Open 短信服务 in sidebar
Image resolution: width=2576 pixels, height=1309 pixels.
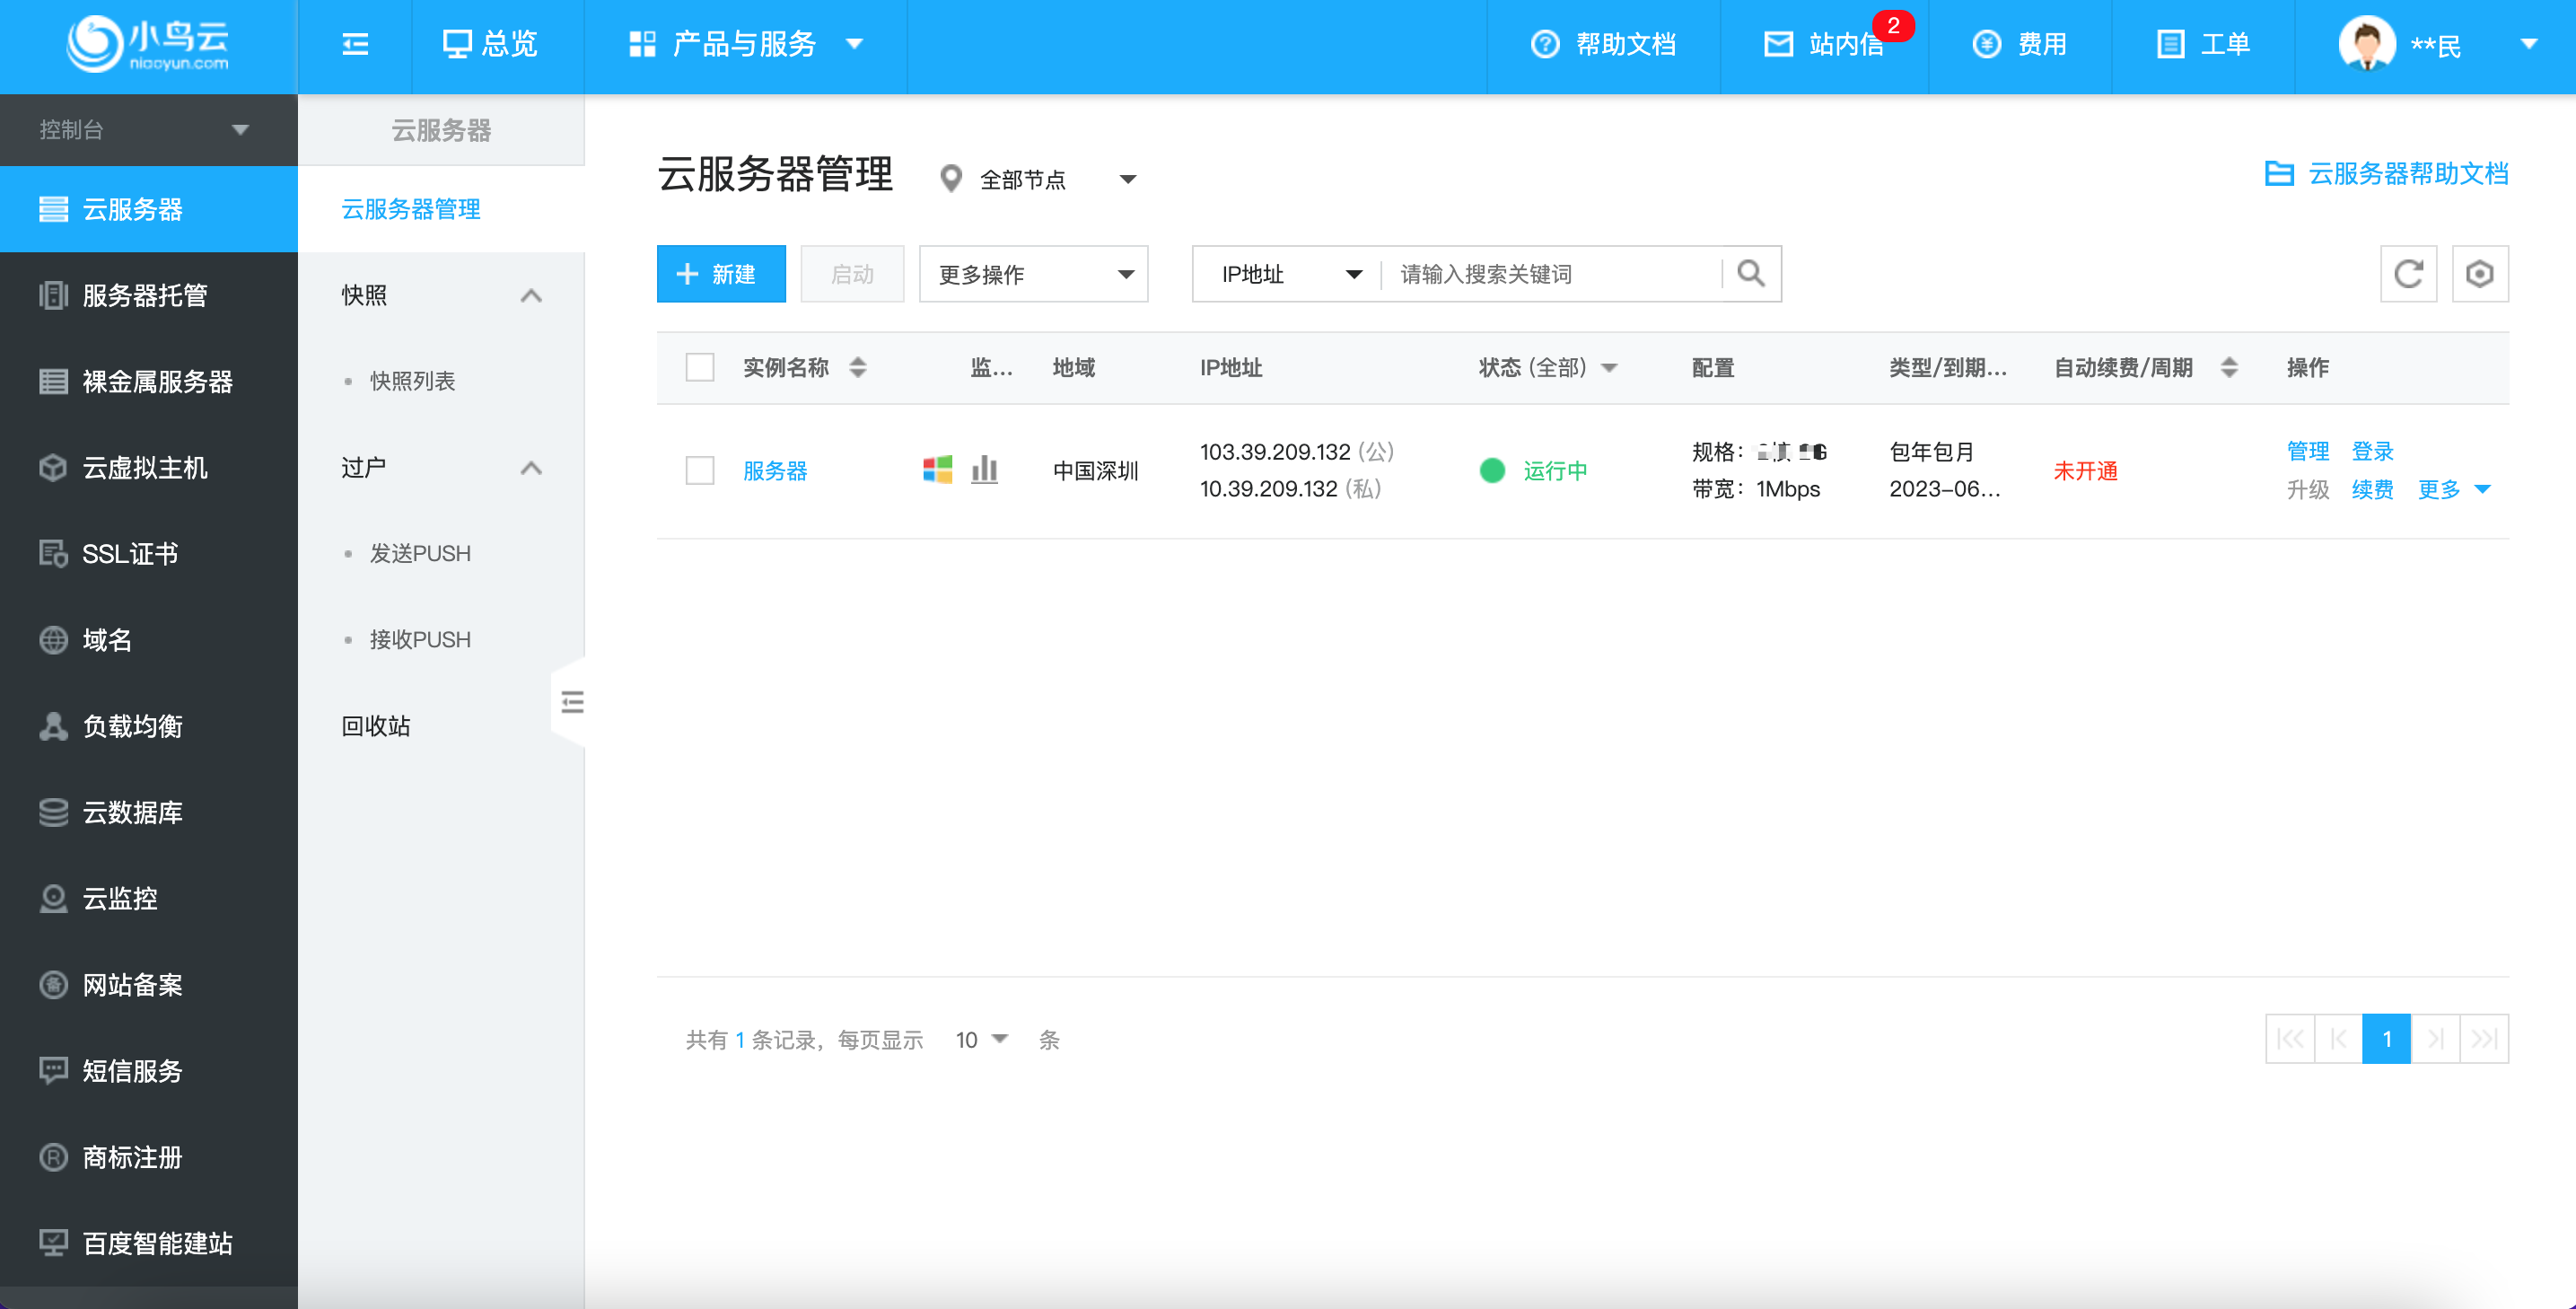click(148, 1070)
